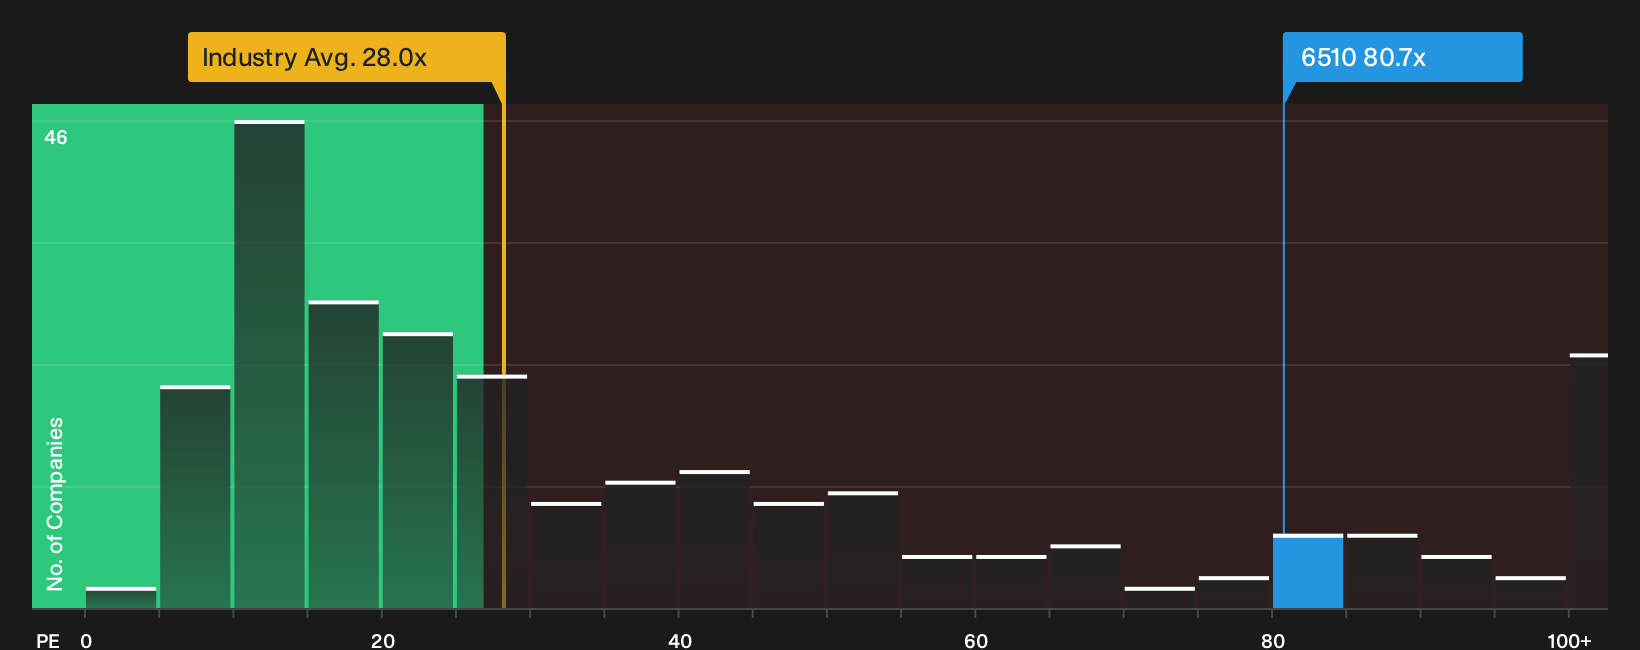Screen dimensions: 1640x650
Task: Select the bar starting at PE 20
Action: [x=418, y=470]
